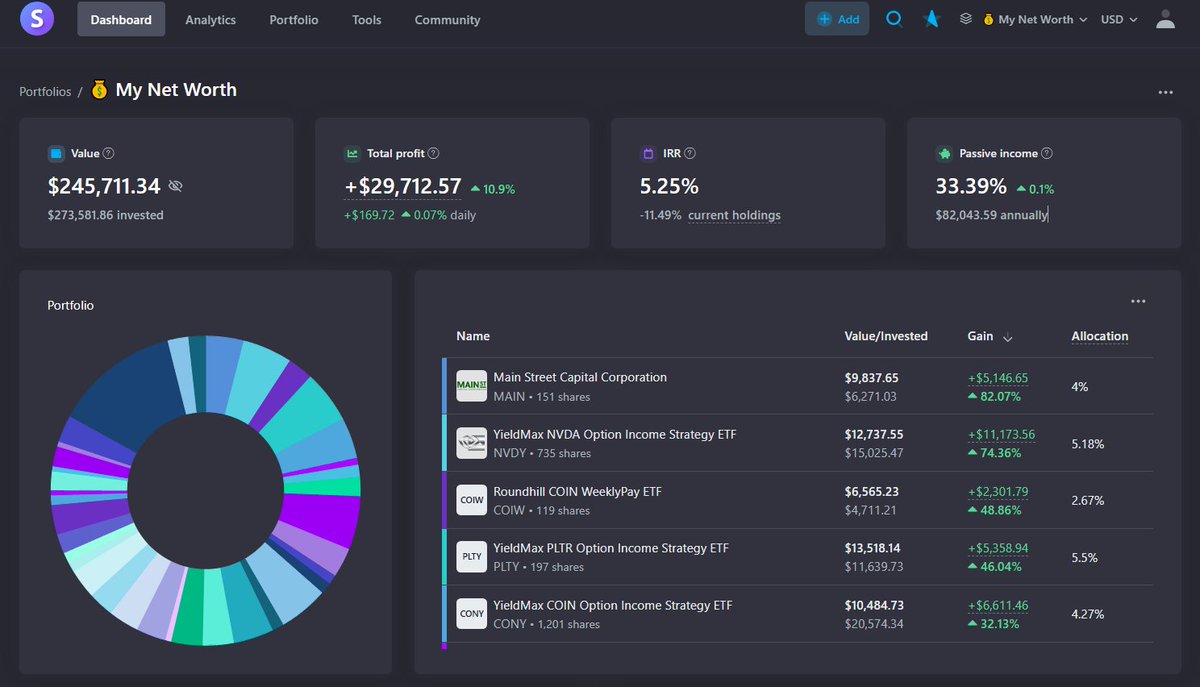Screen dimensions: 1200x687
Task: Click the green piggy bank Passive income icon
Action: pos(944,154)
